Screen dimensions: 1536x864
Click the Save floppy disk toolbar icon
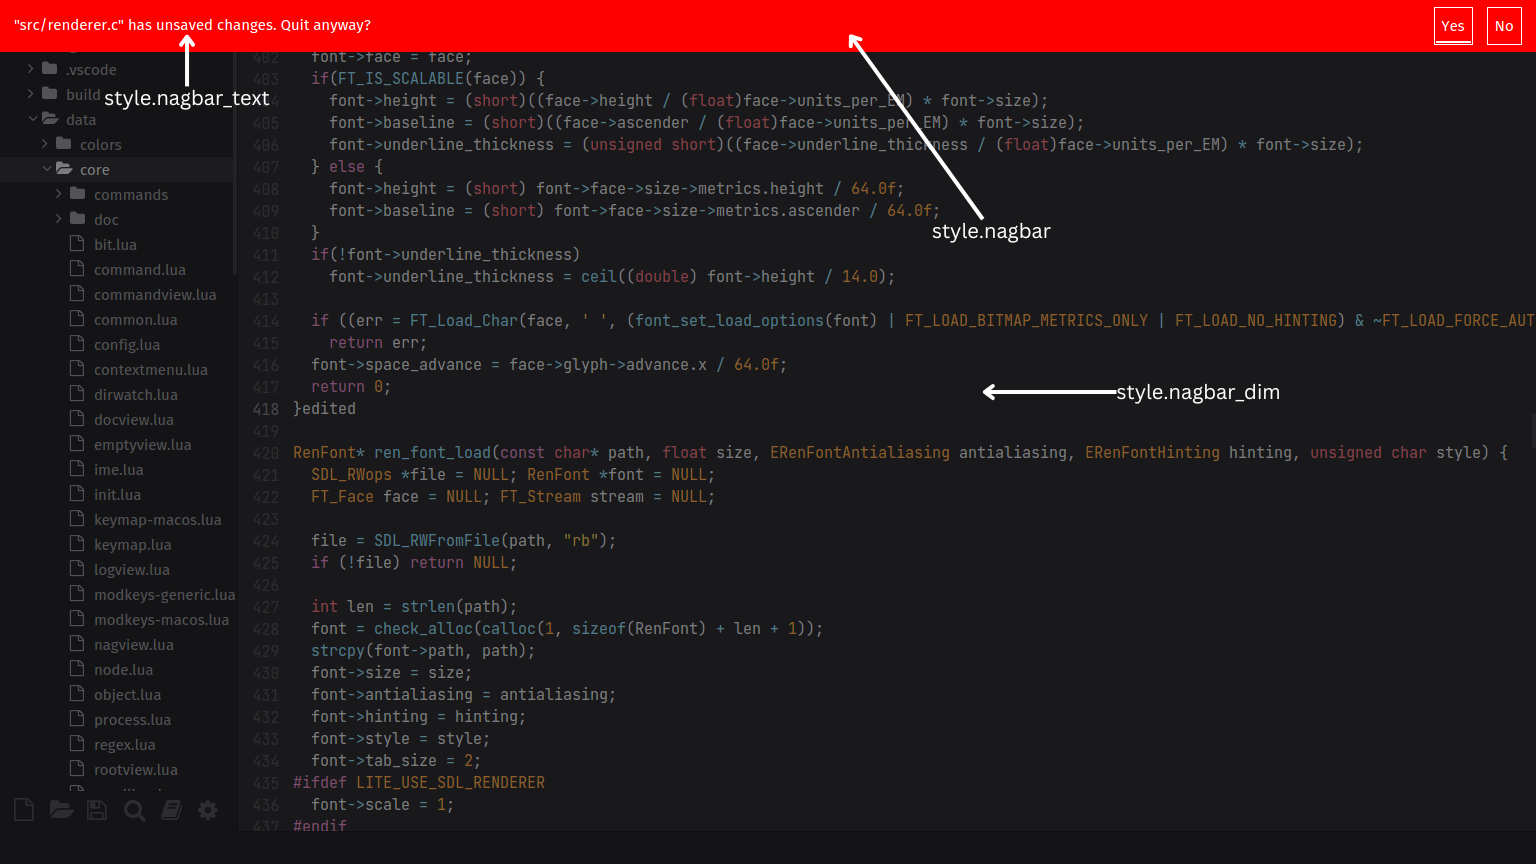click(x=97, y=810)
